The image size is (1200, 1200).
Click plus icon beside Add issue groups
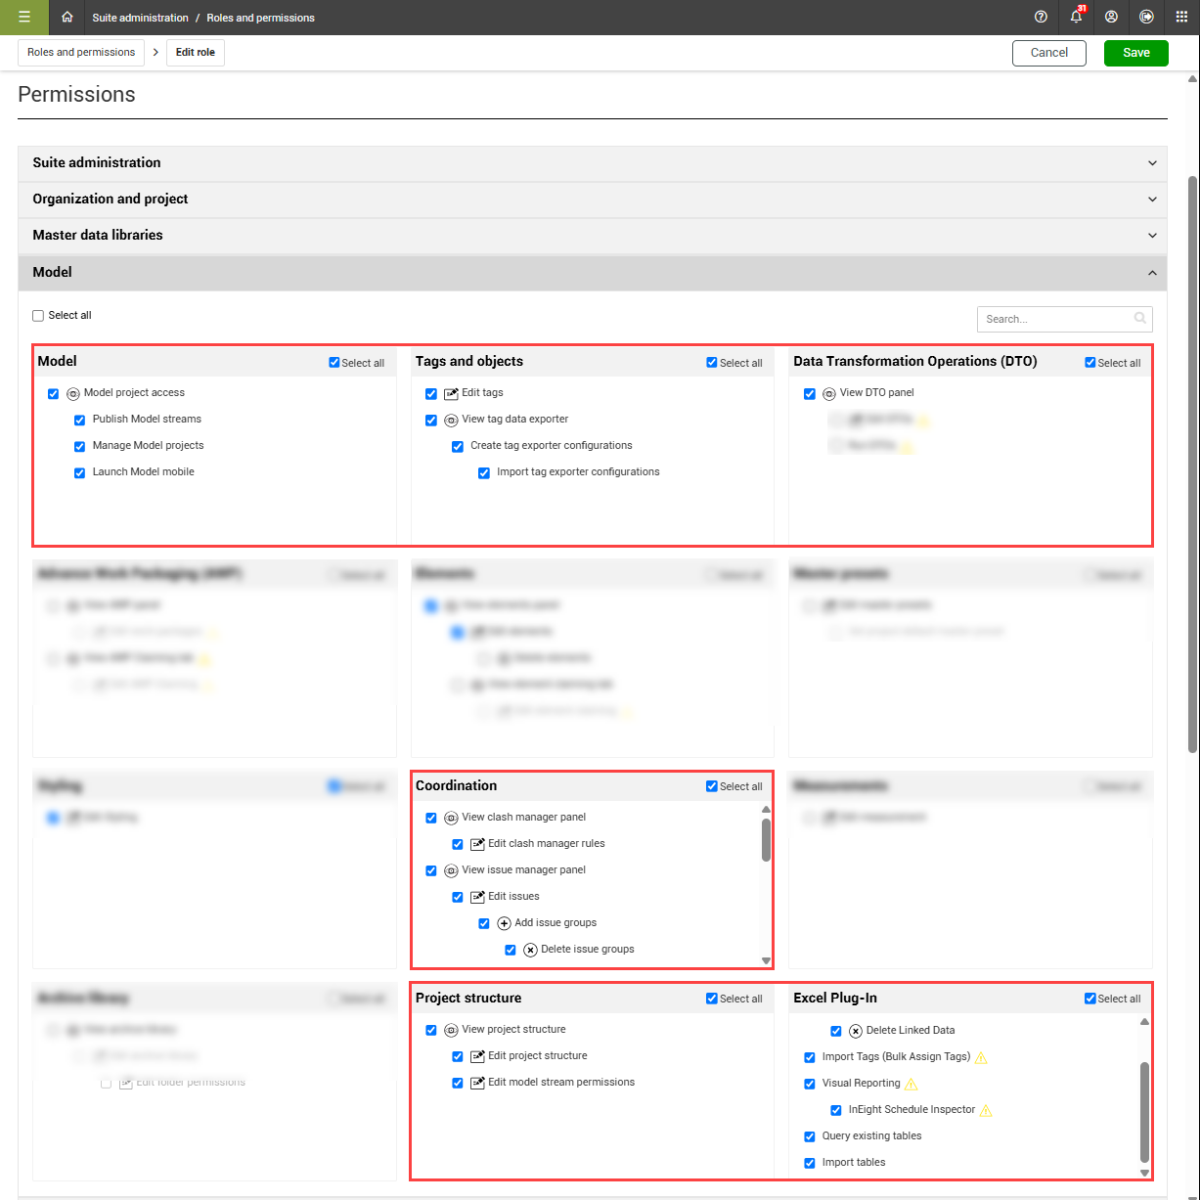click(504, 923)
